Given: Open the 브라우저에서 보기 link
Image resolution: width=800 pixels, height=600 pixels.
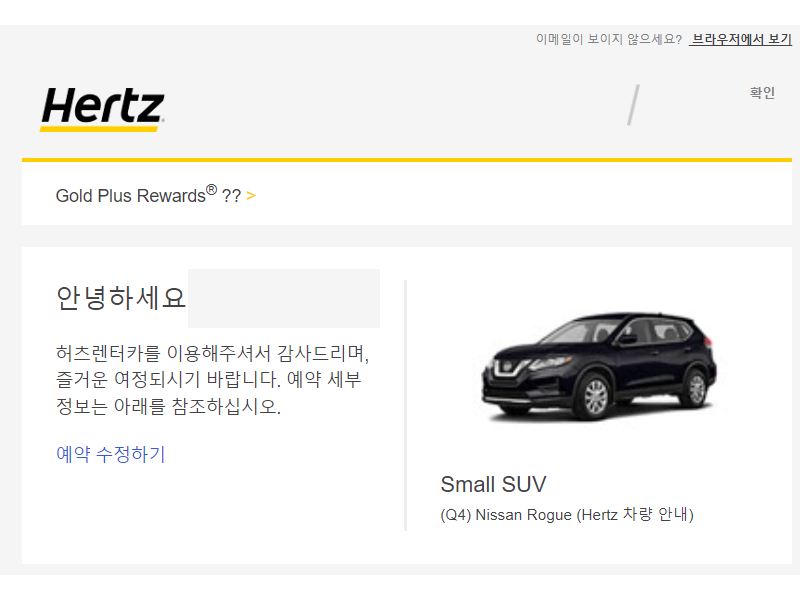Looking at the screenshot, I should coord(740,39).
